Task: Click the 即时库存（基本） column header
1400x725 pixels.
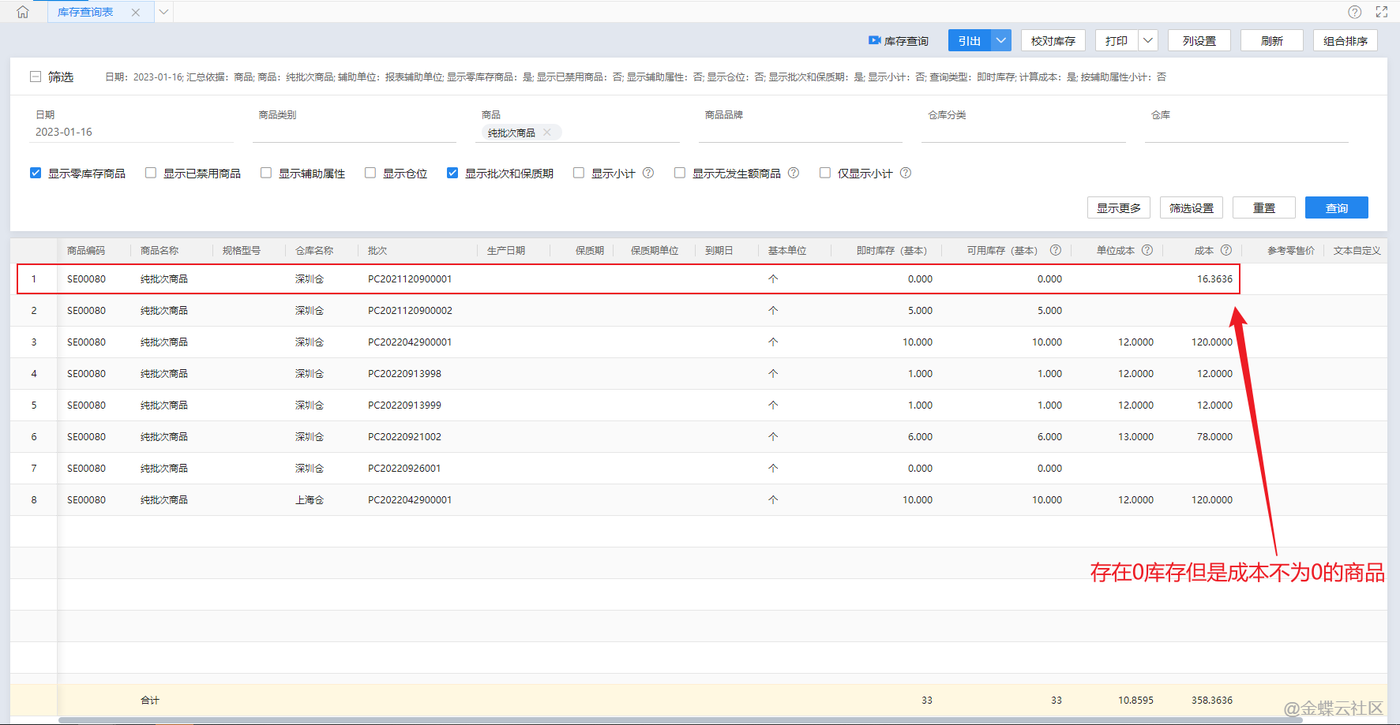Action: point(892,250)
